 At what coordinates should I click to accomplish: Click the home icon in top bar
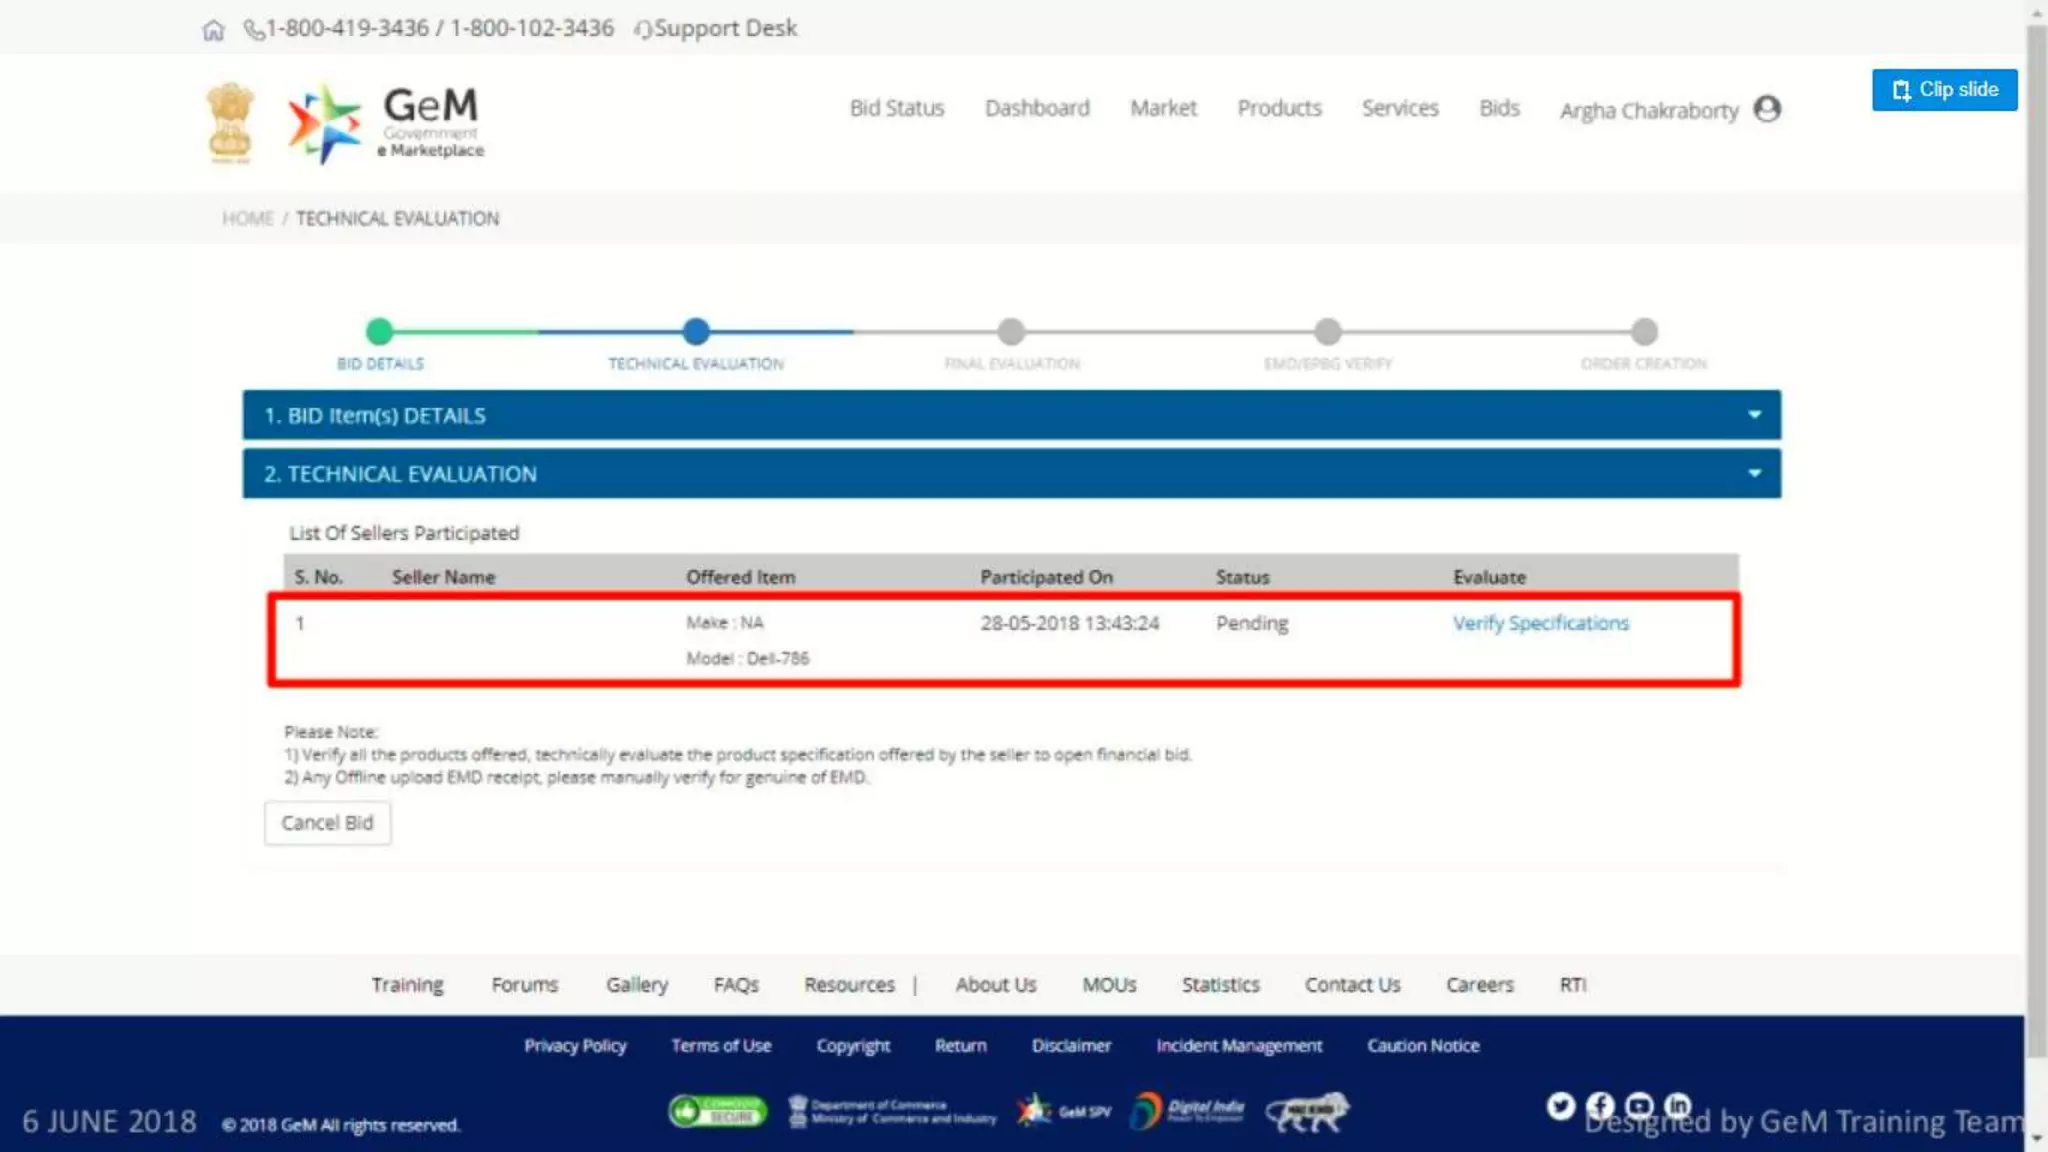(213, 30)
